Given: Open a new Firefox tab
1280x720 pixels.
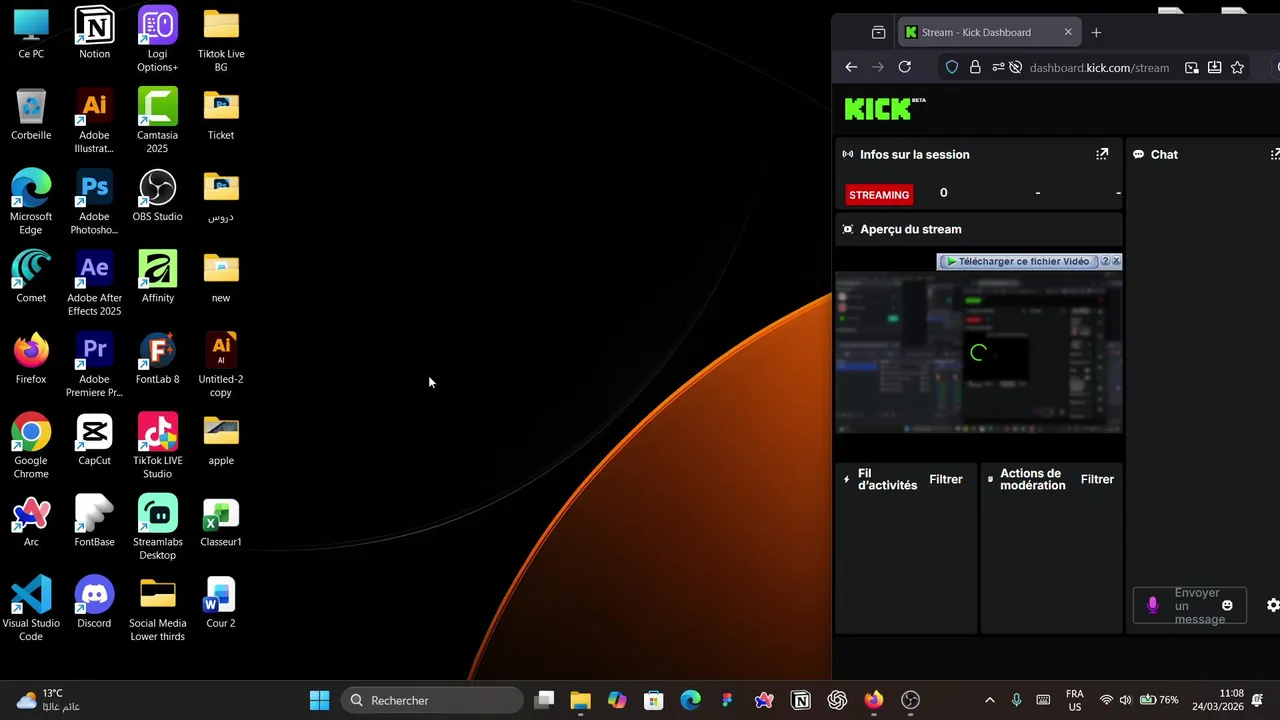Looking at the screenshot, I should 1096,32.
